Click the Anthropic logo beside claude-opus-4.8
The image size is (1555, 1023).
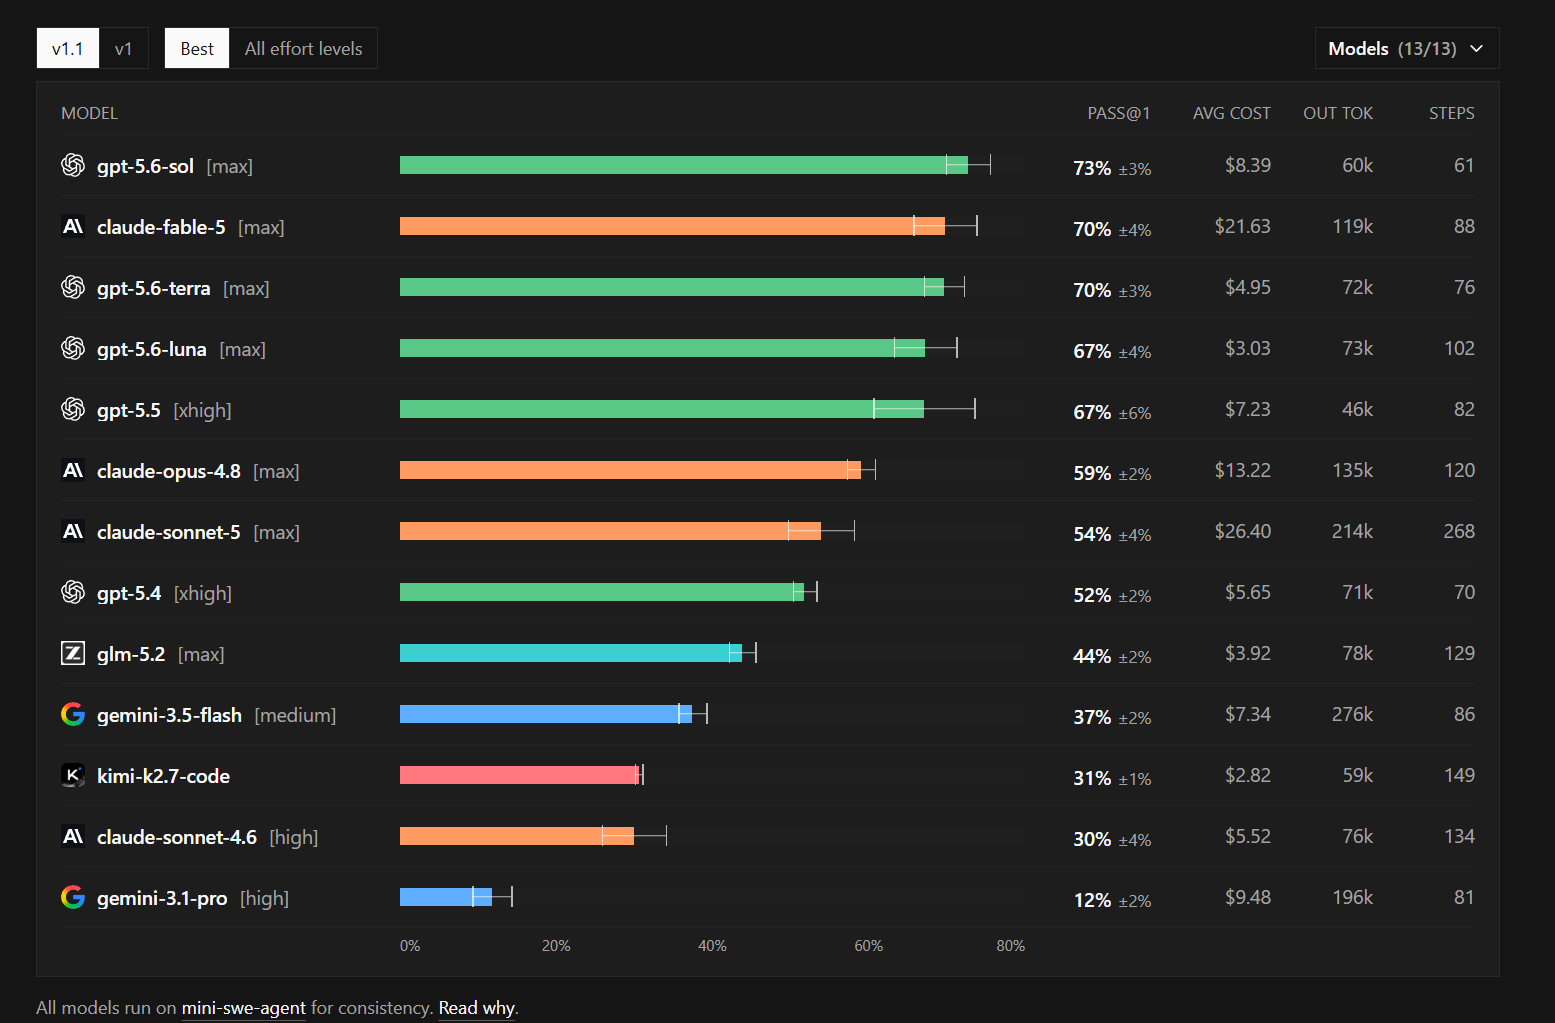tap(73, 470)
